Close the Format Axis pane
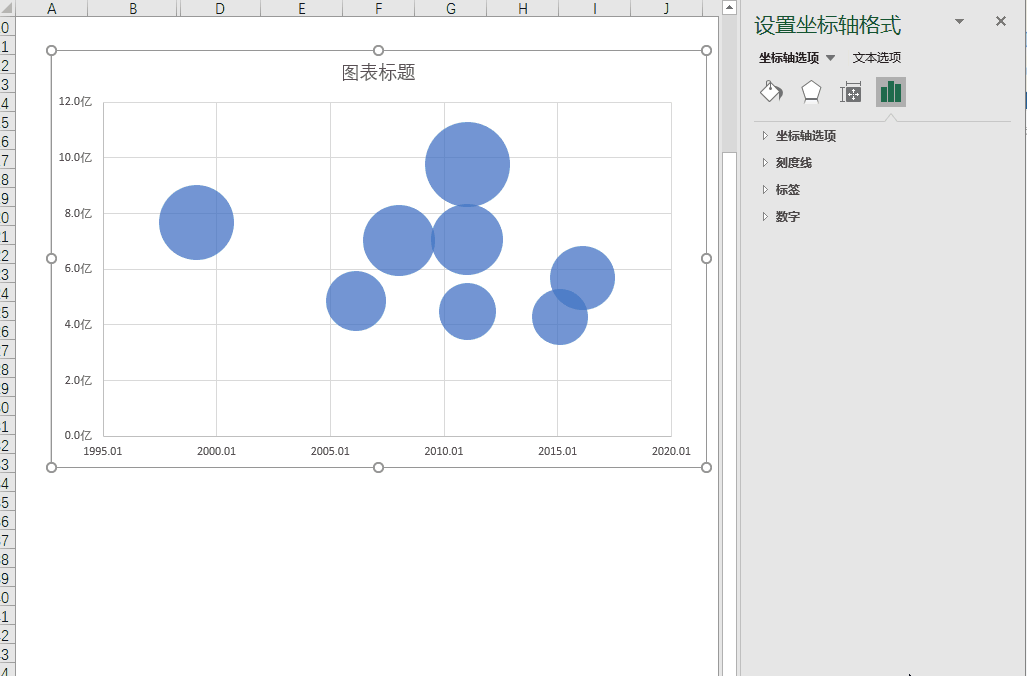 pos(1001,22)
